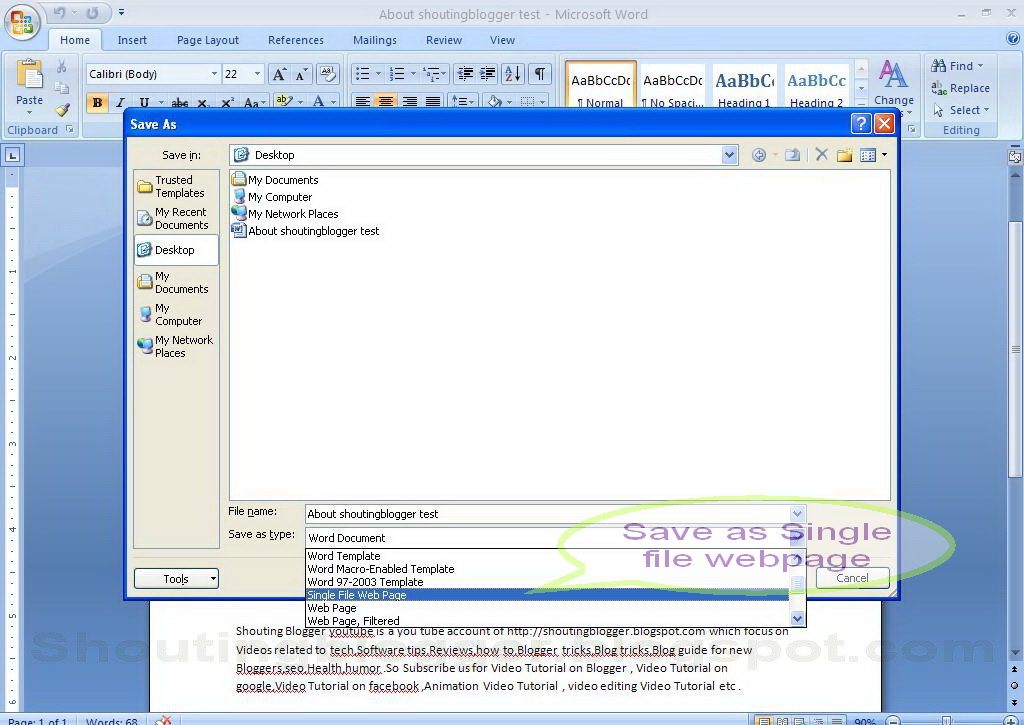Switch to the References tab

point(296,40)
